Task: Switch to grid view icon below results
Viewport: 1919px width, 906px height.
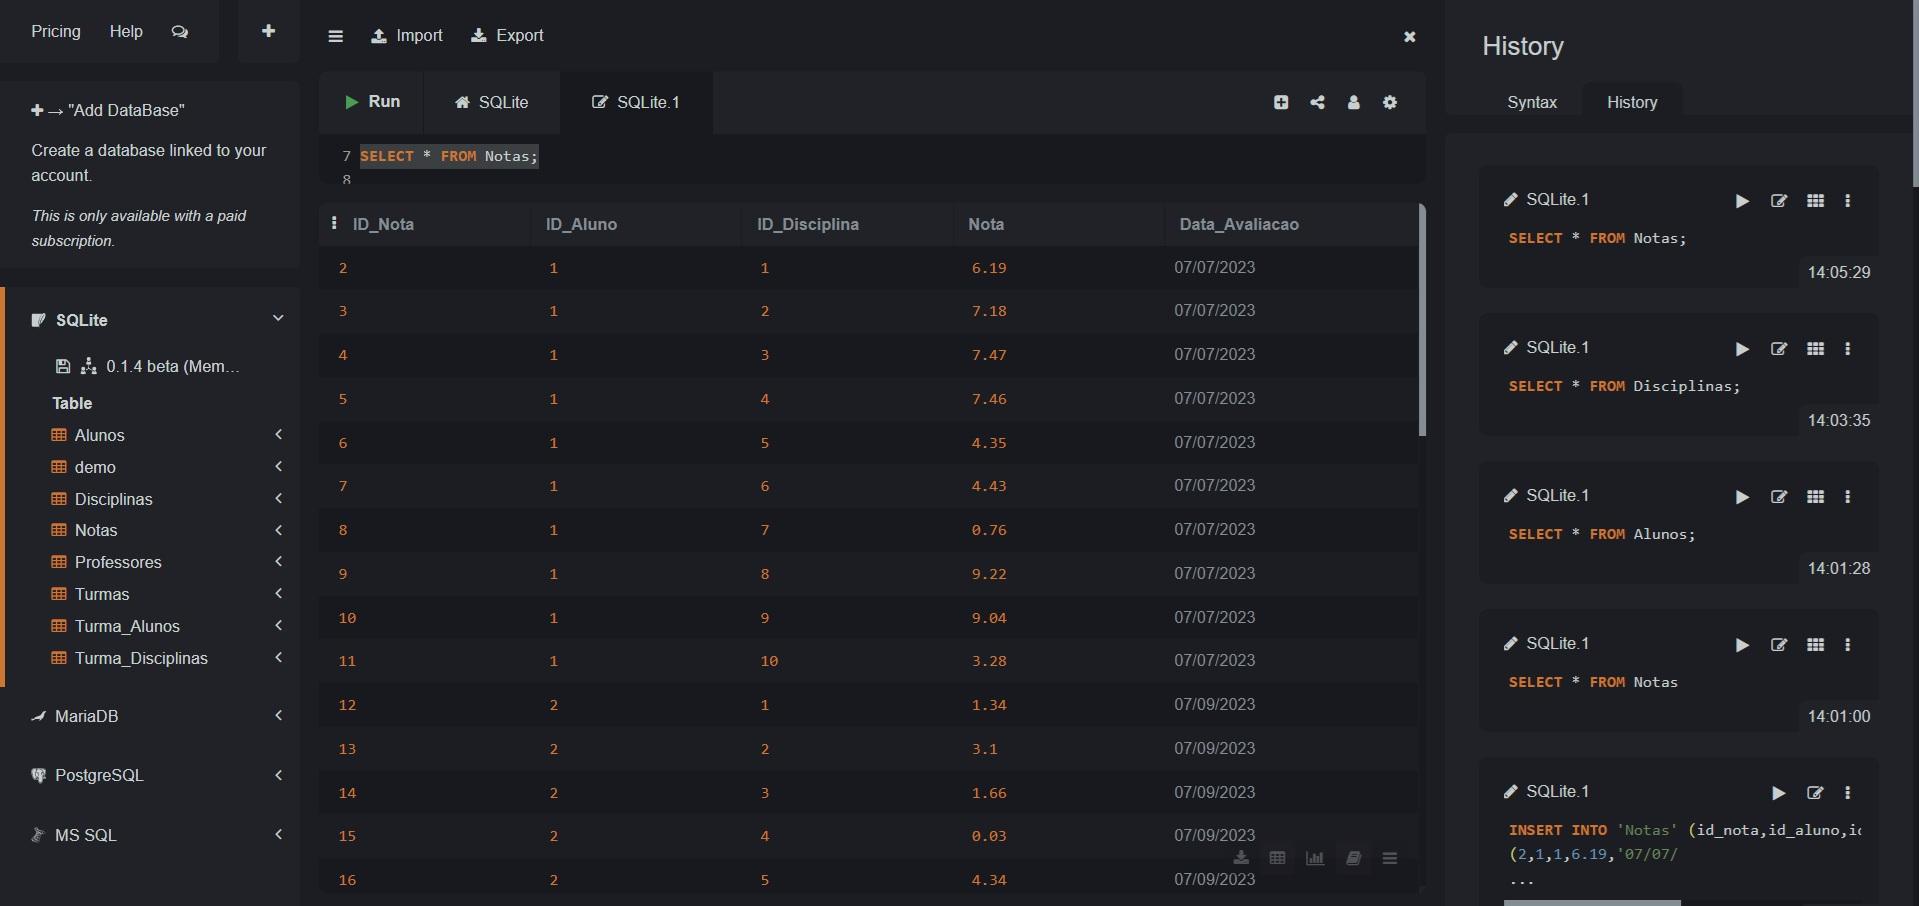Action: 1277,858
